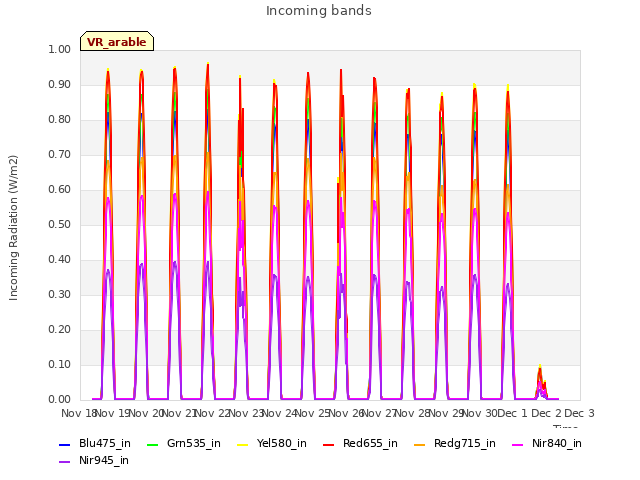Click the orange Redg715_in legend swatch
This screenshot has width=640, height=480.
point(419,444)
